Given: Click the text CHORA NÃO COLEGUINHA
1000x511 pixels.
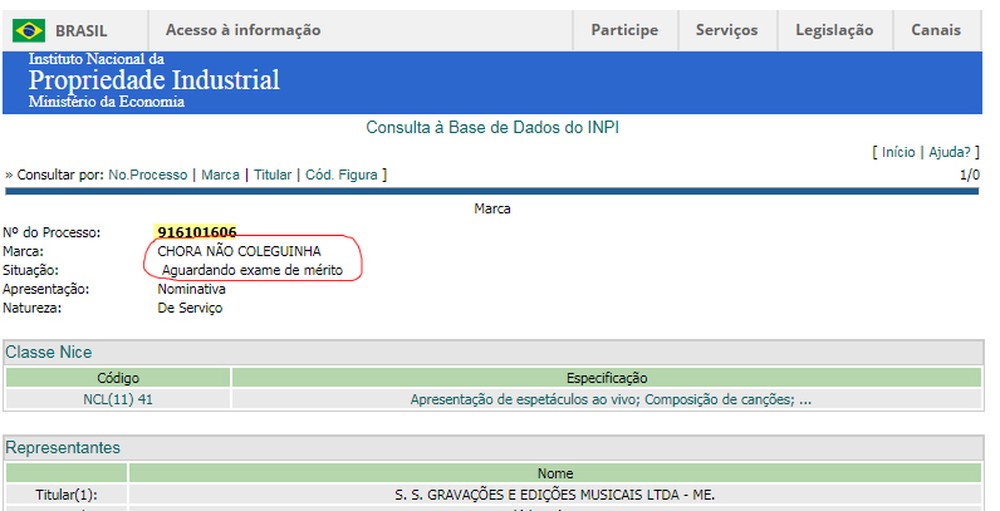Looking at the screenshot, I should point(239,251).
